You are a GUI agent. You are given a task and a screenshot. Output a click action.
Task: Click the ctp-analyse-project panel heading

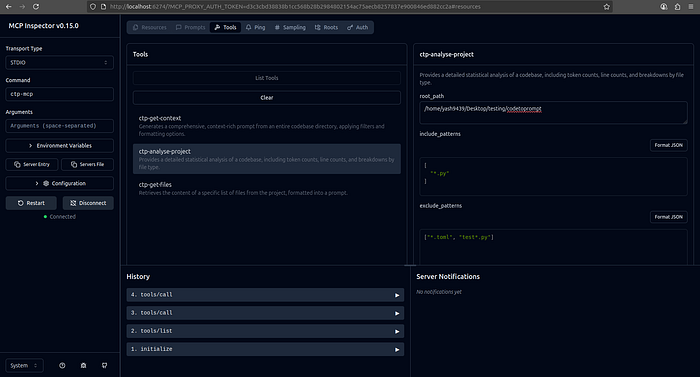446,54
